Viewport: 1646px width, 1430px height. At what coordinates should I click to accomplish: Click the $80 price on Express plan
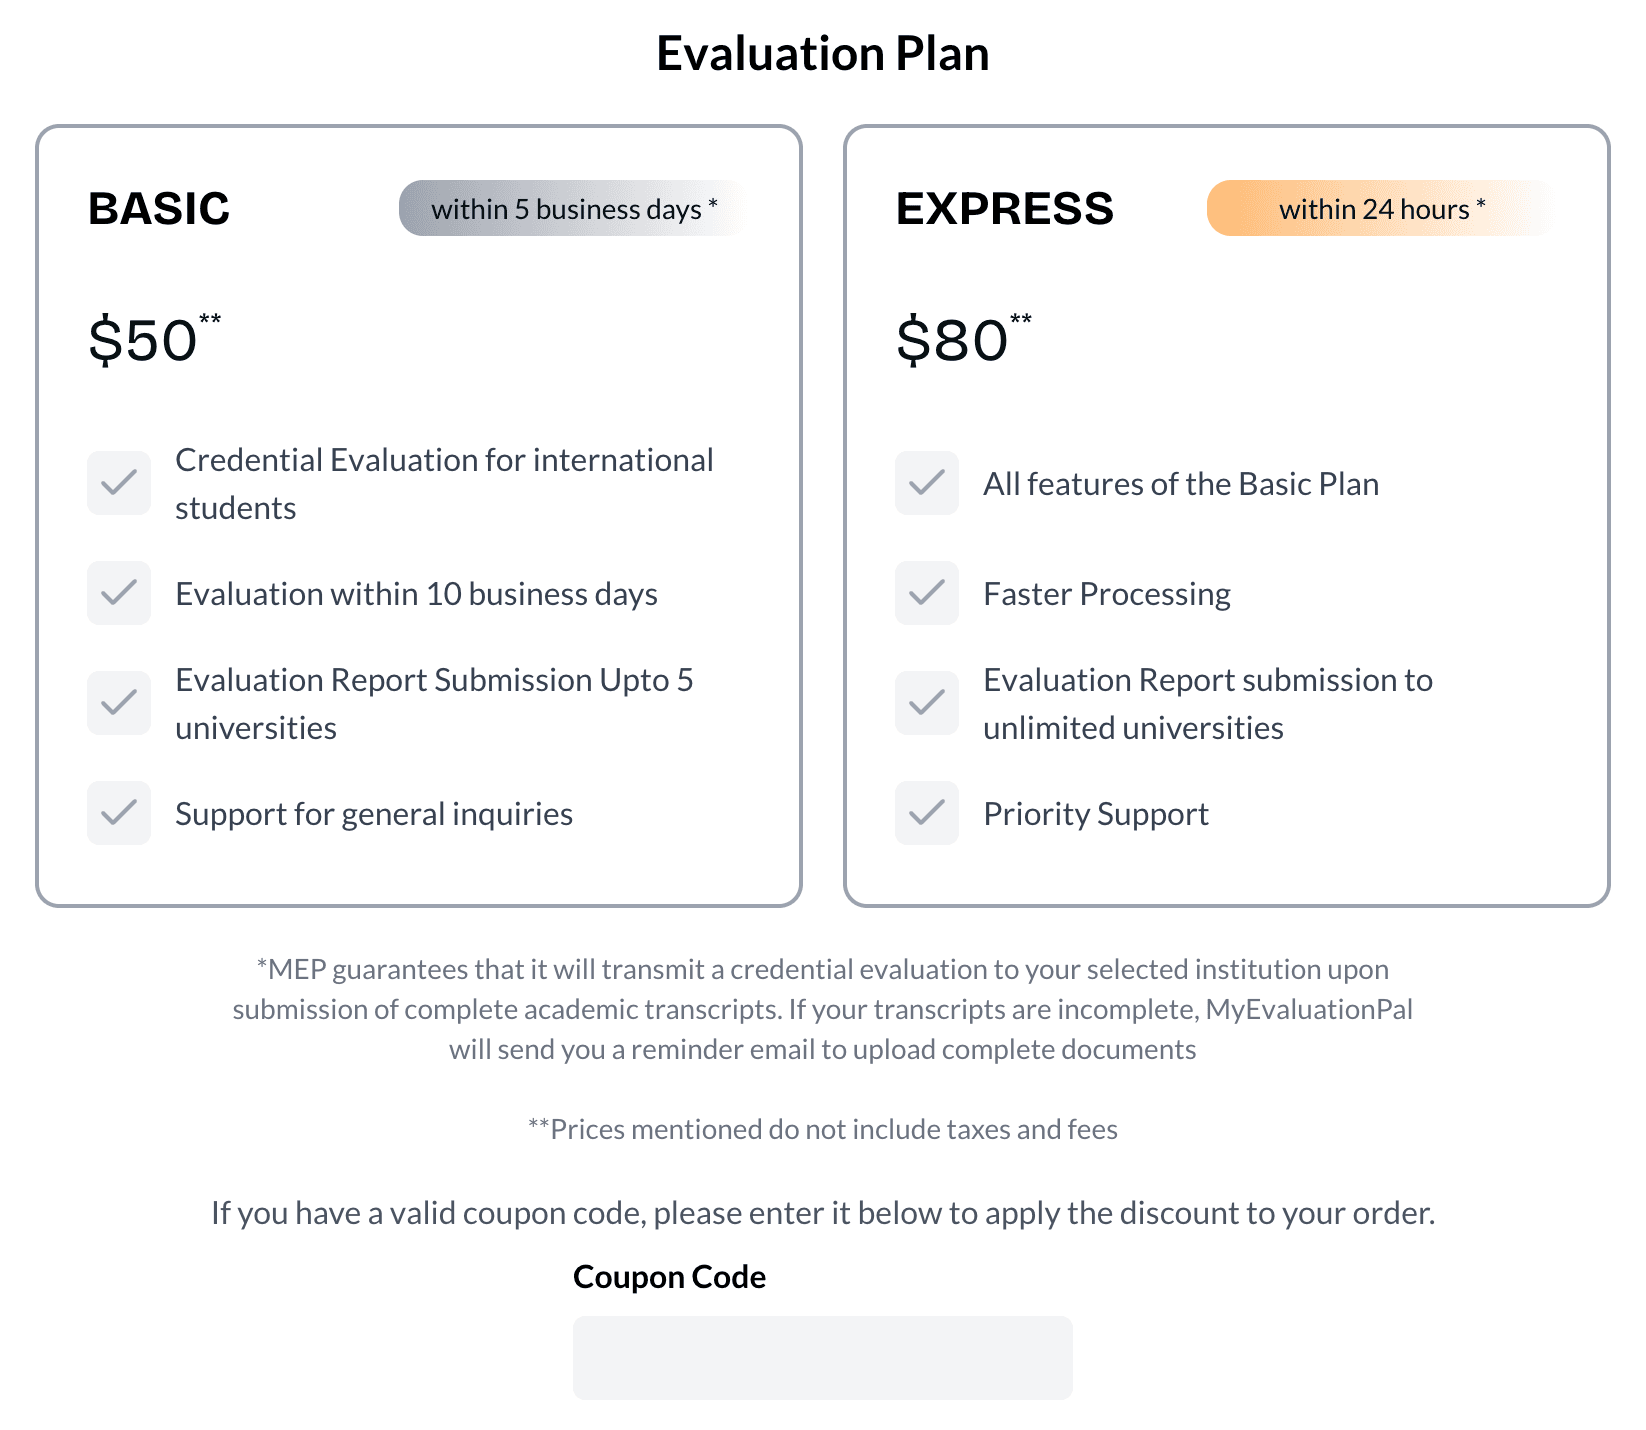(x=952, y=340)
